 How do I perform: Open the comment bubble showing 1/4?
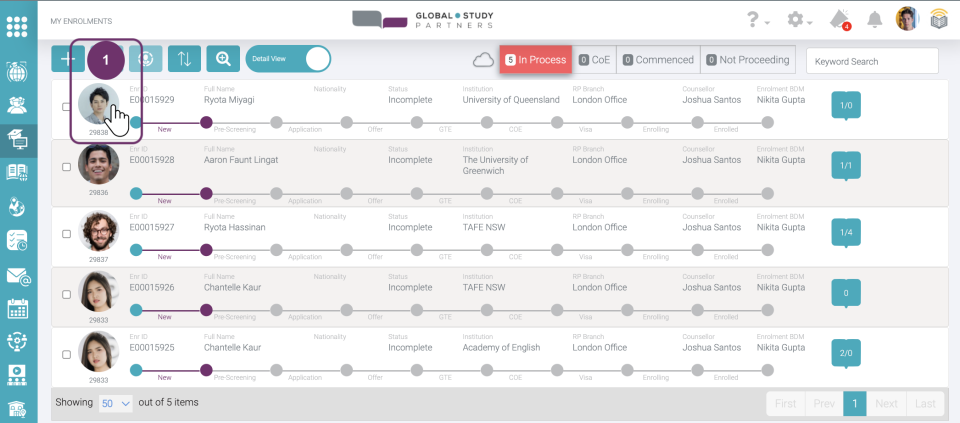click(x=846, y=233)
